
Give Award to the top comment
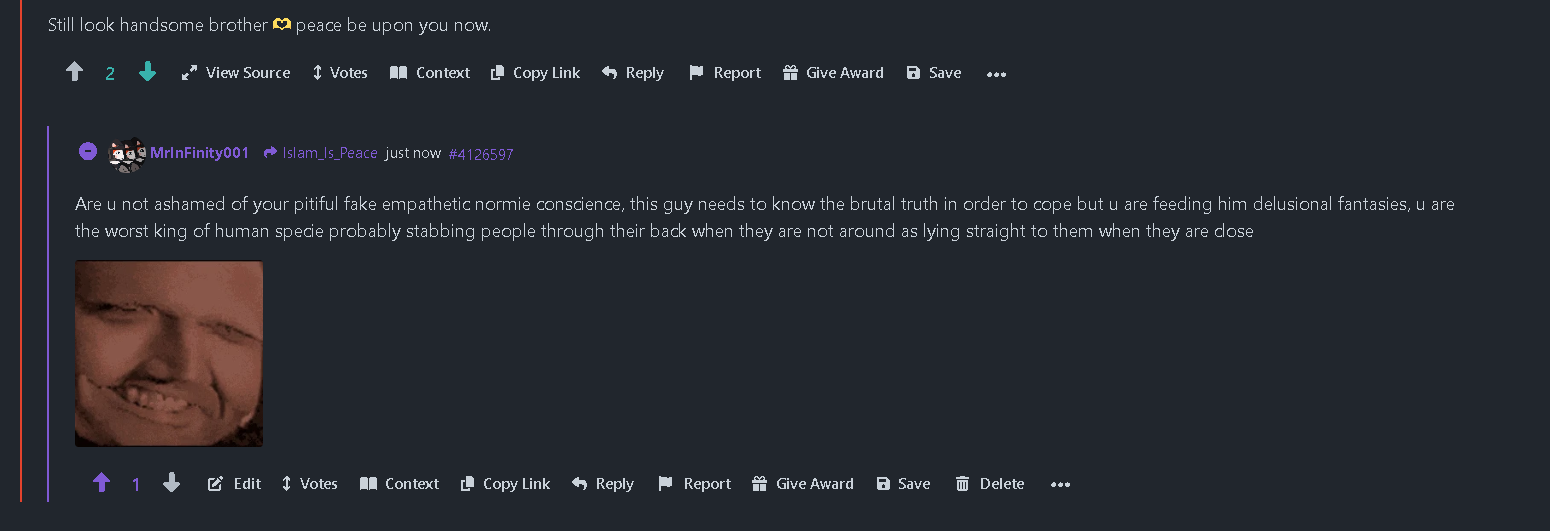pos(833,73)
